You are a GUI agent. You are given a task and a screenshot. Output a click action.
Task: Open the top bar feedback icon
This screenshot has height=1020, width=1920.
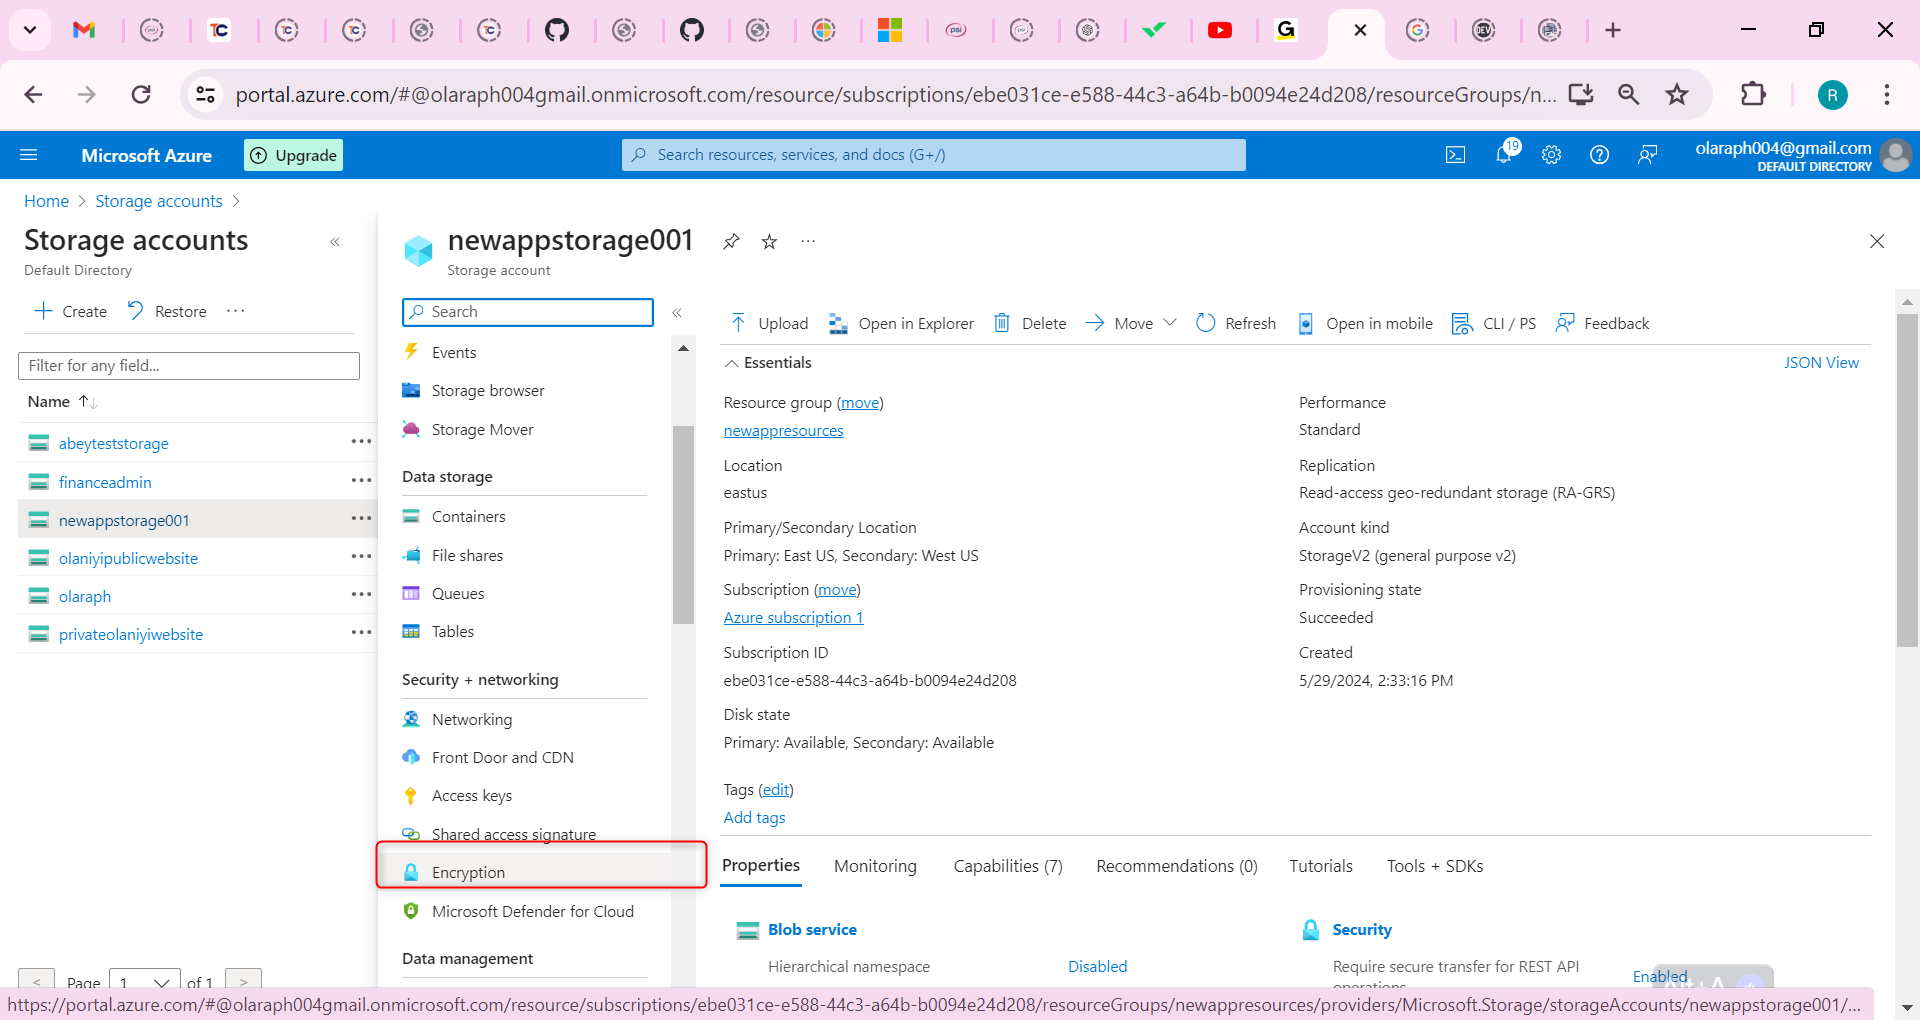(x=1647, y=155)
